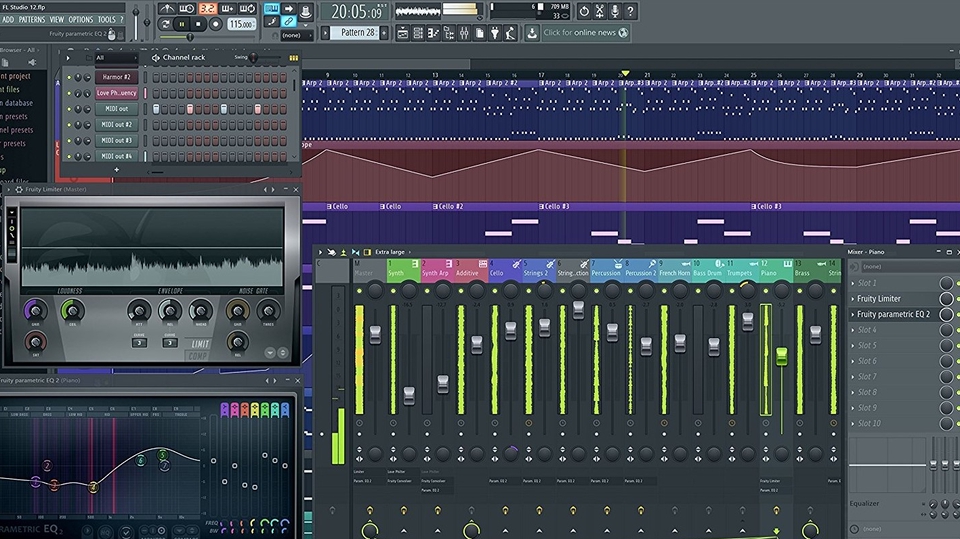Mute the Harmor #2 channel green light
This screenshot has height=539, width=960.
point(69,78)
